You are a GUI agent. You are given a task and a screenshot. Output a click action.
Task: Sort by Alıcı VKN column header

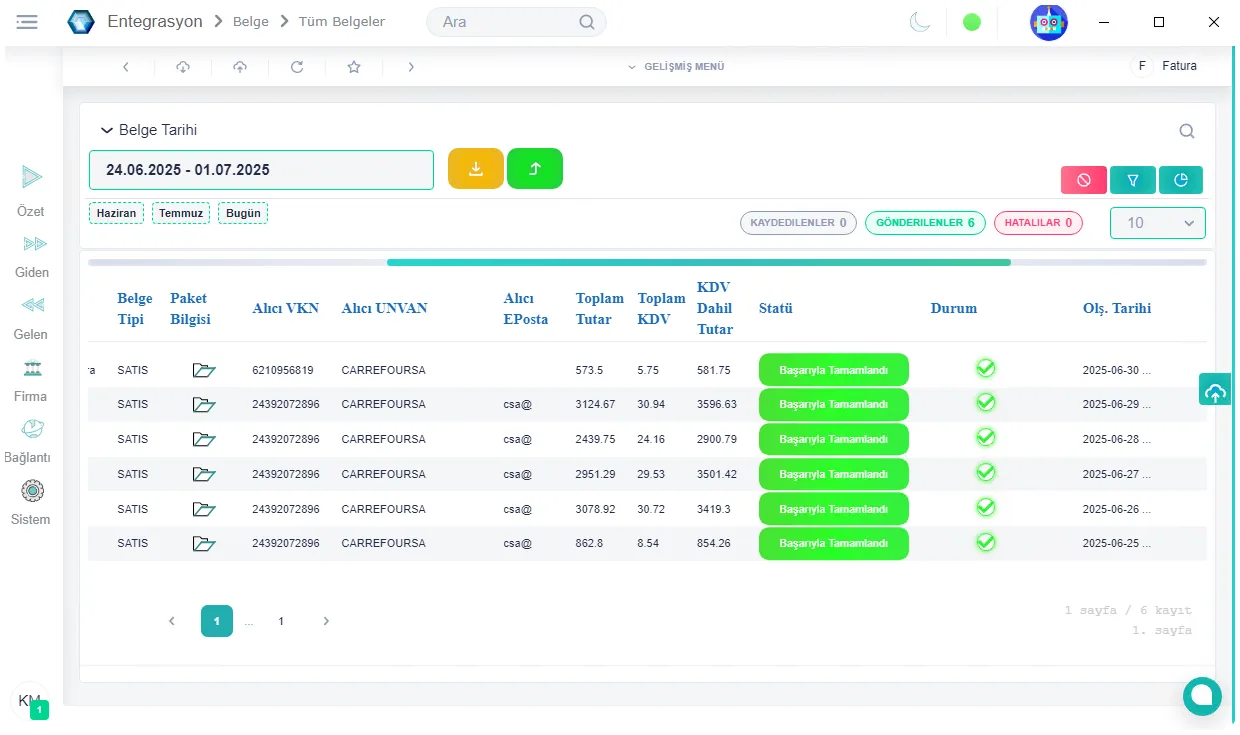(x=286, y=308)
